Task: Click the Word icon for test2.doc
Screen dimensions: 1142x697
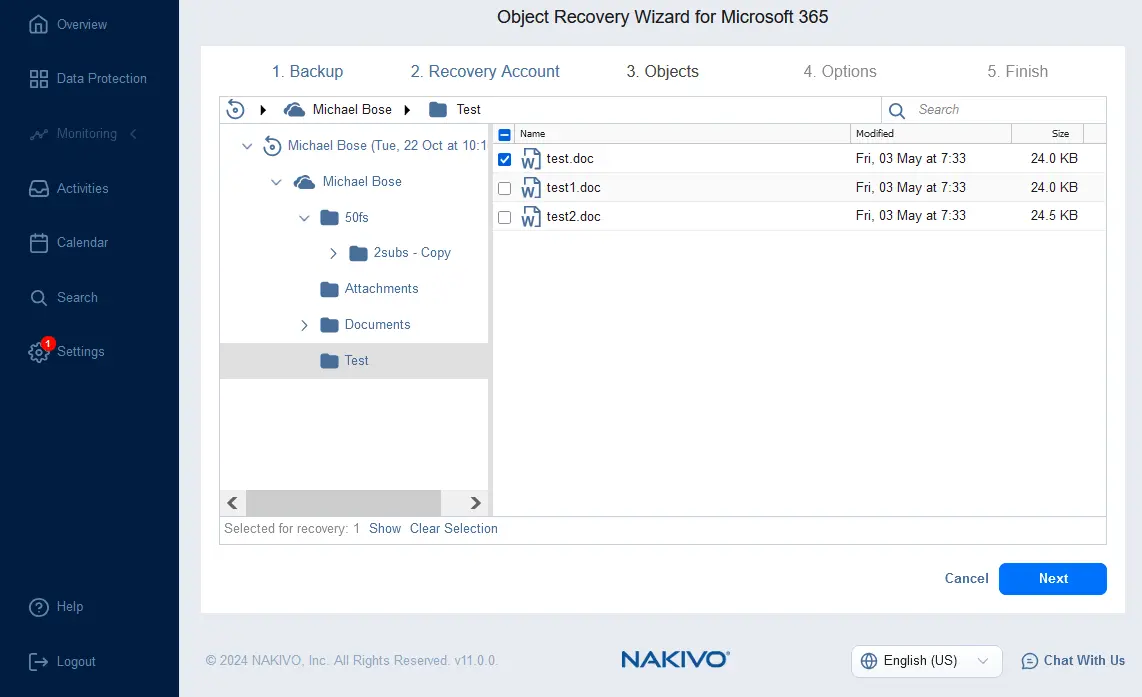Action: click(x=531, y=217)
